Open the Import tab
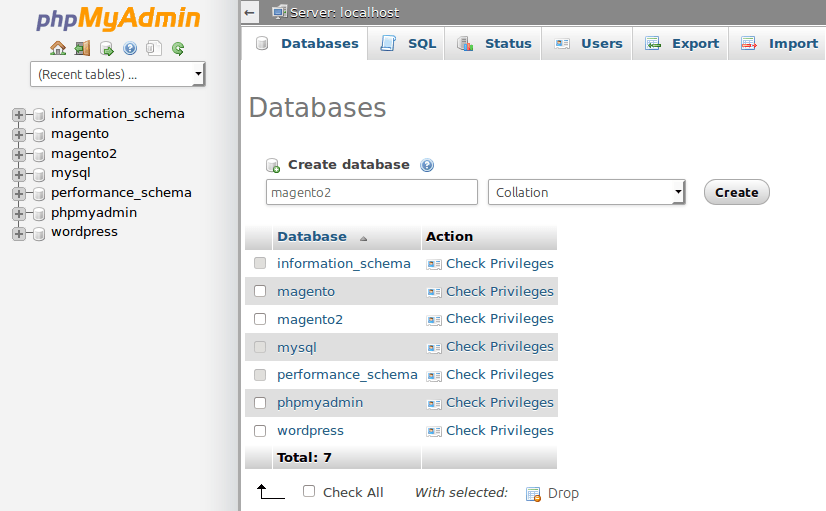 [x=777, y=44]
